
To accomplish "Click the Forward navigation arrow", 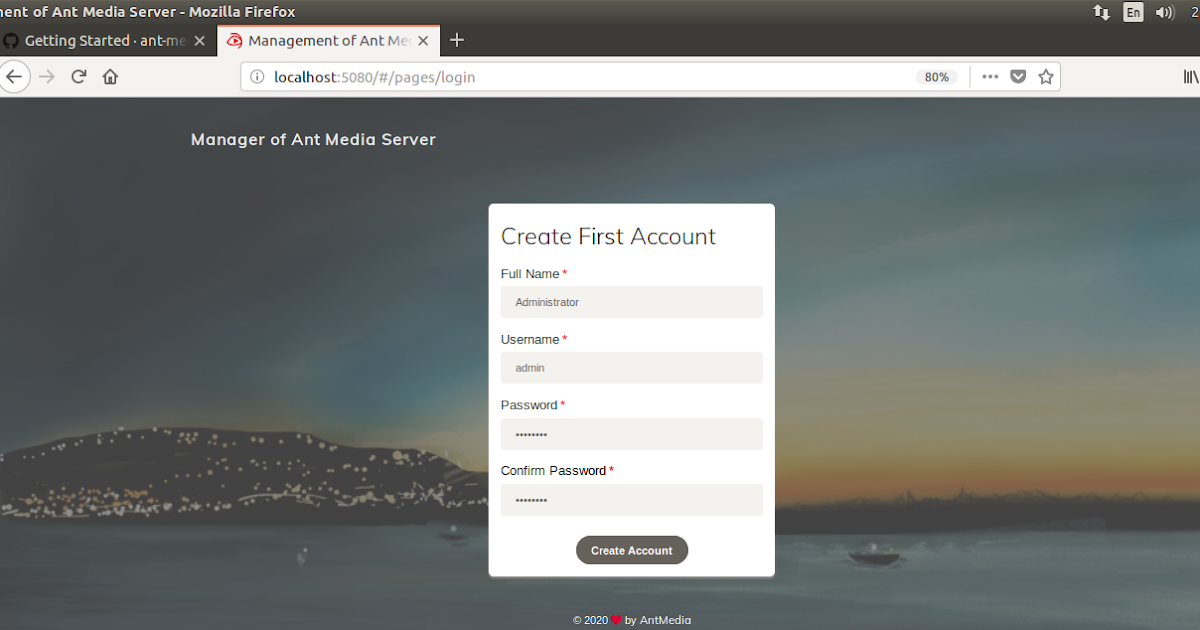I will [x=47, y=77].
